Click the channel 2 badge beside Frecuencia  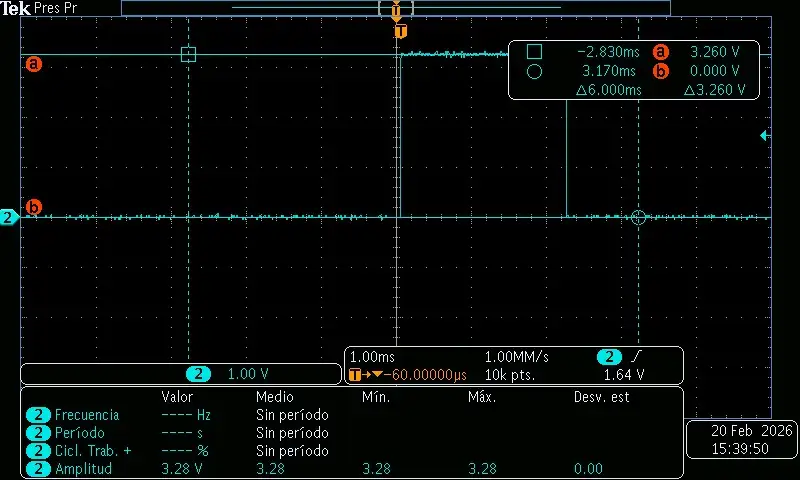click(38, 415)
